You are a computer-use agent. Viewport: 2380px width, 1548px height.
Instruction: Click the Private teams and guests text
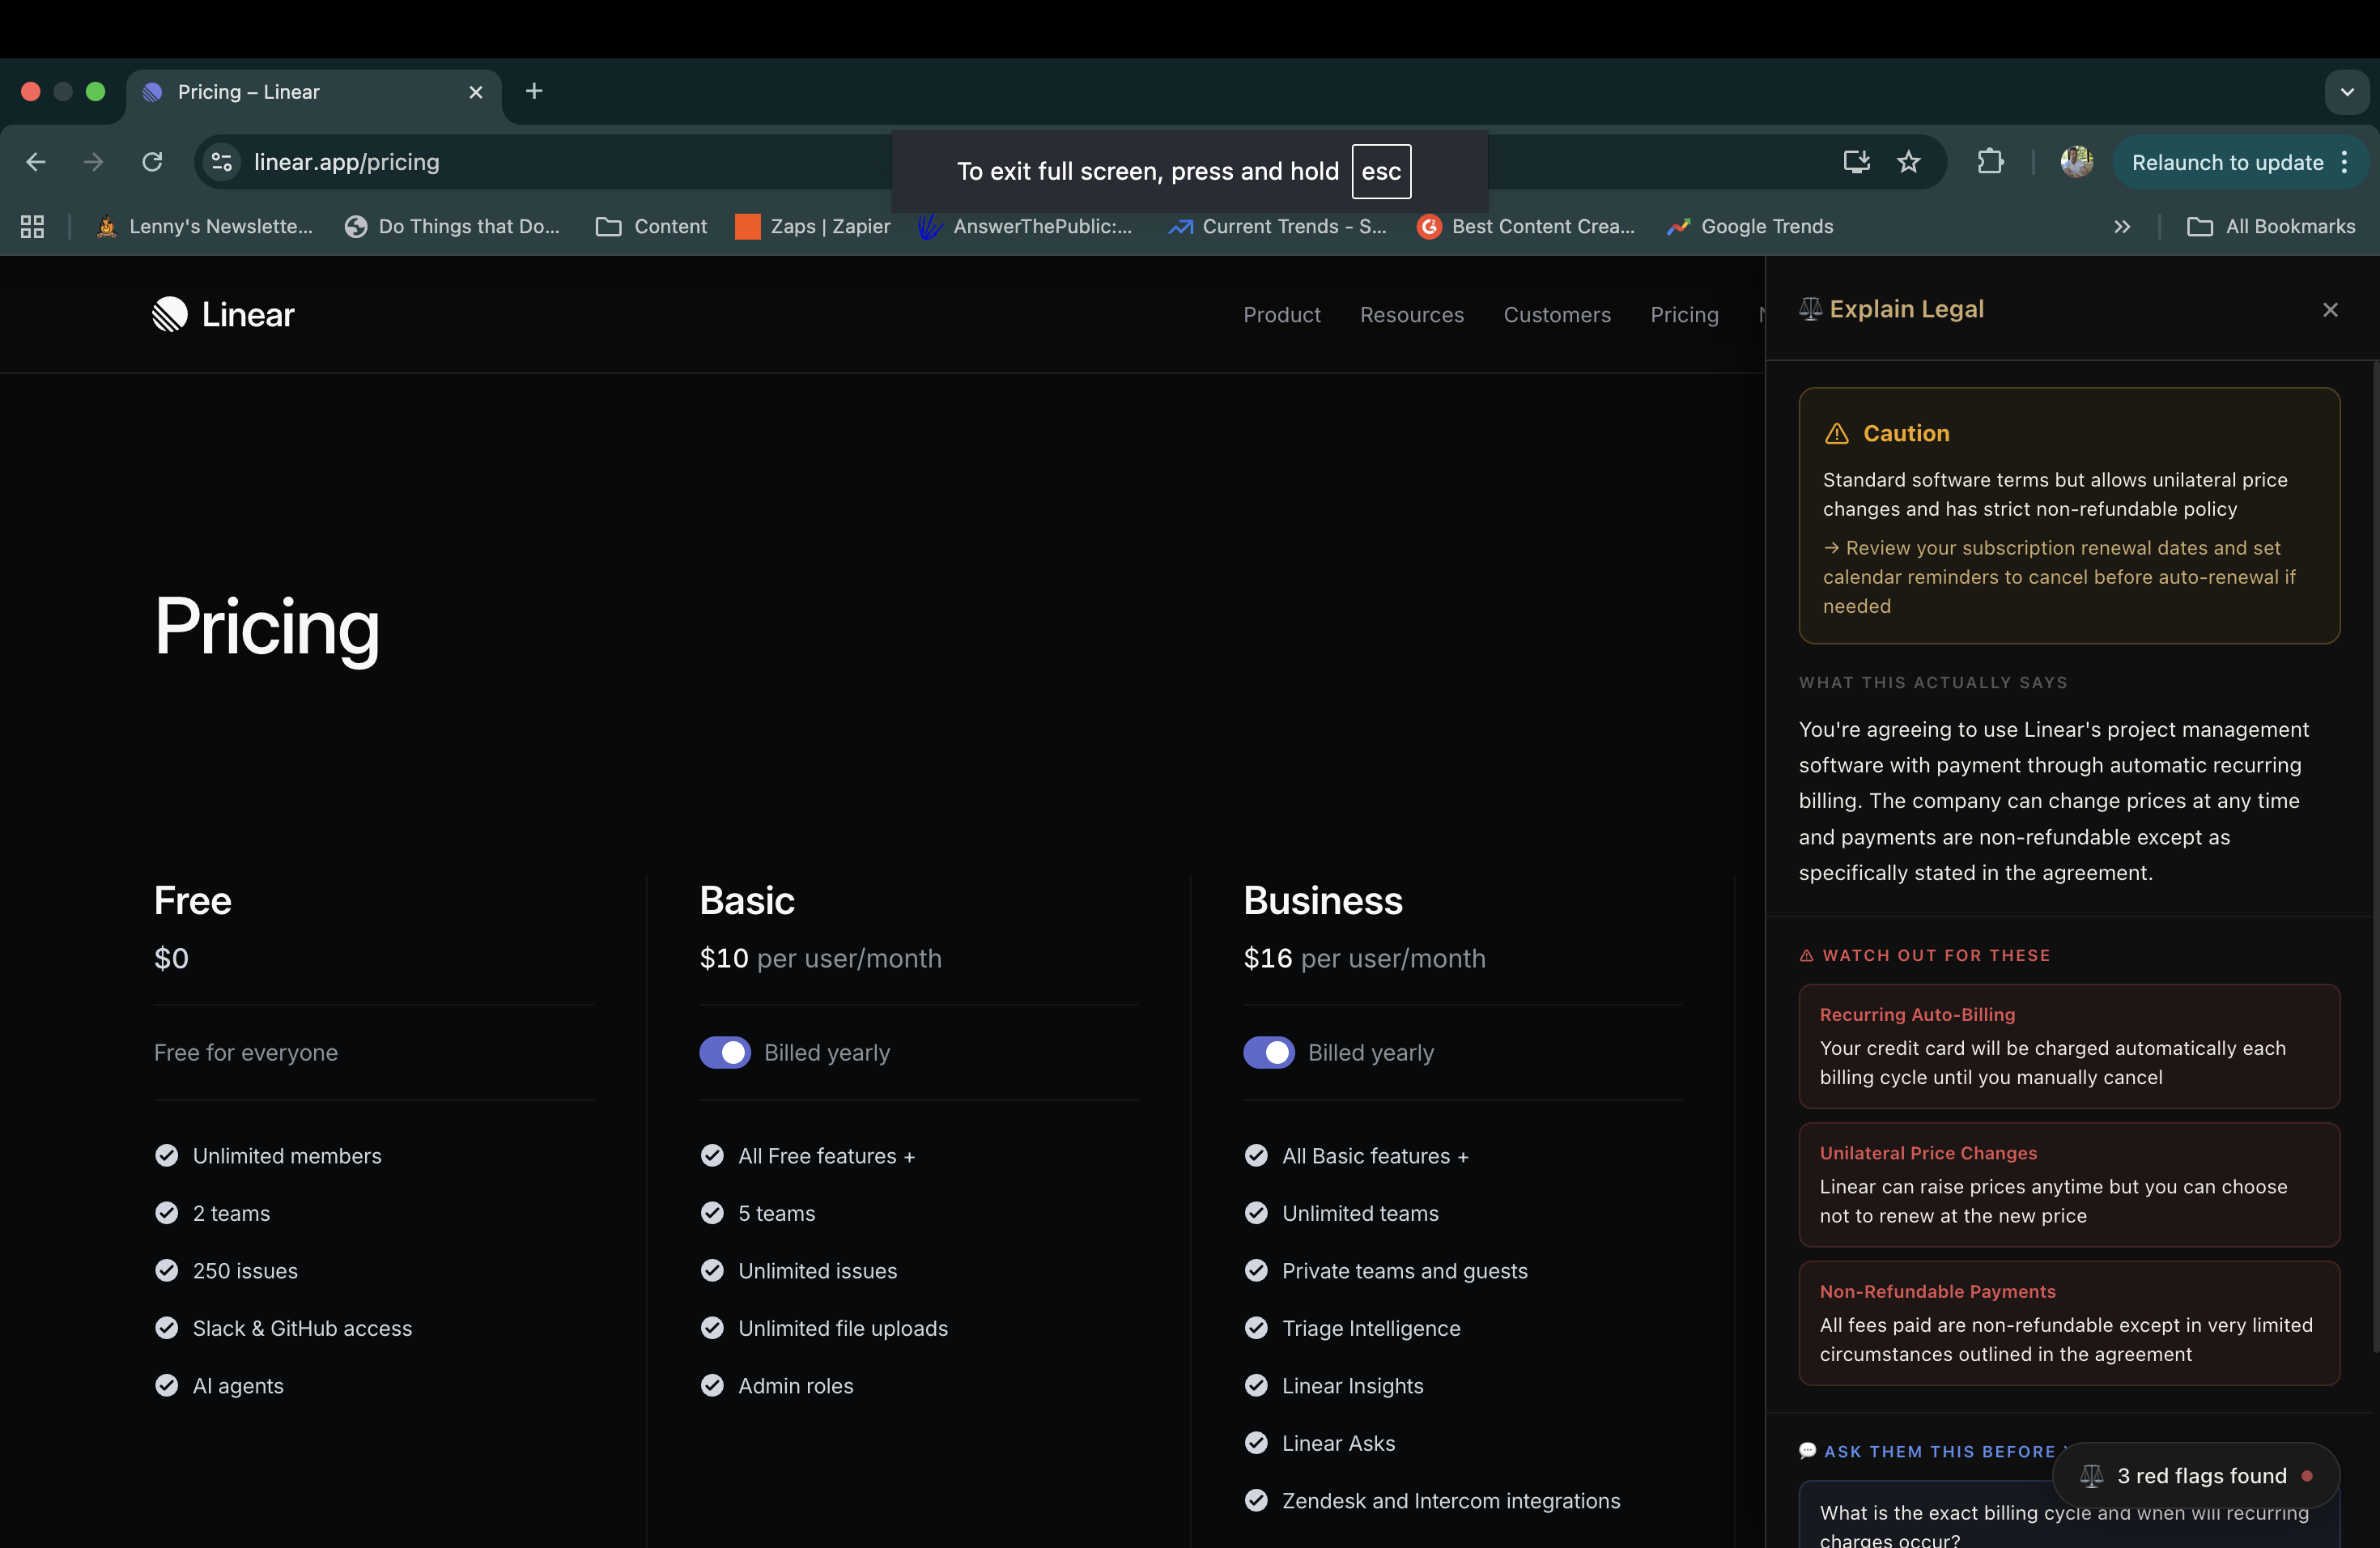pos(1405,1271)
